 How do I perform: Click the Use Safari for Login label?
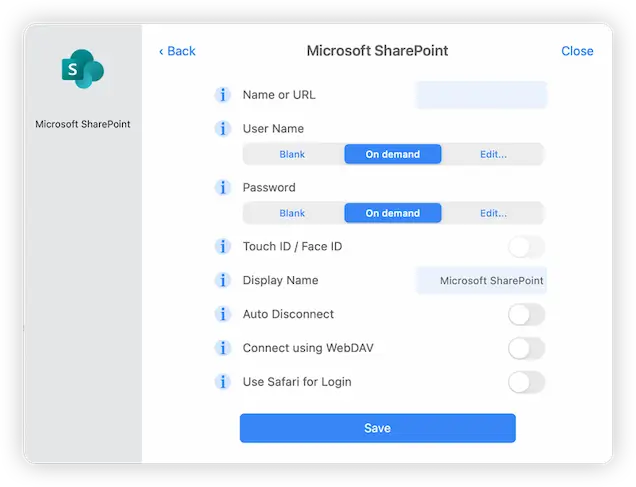tap(297, 382)
